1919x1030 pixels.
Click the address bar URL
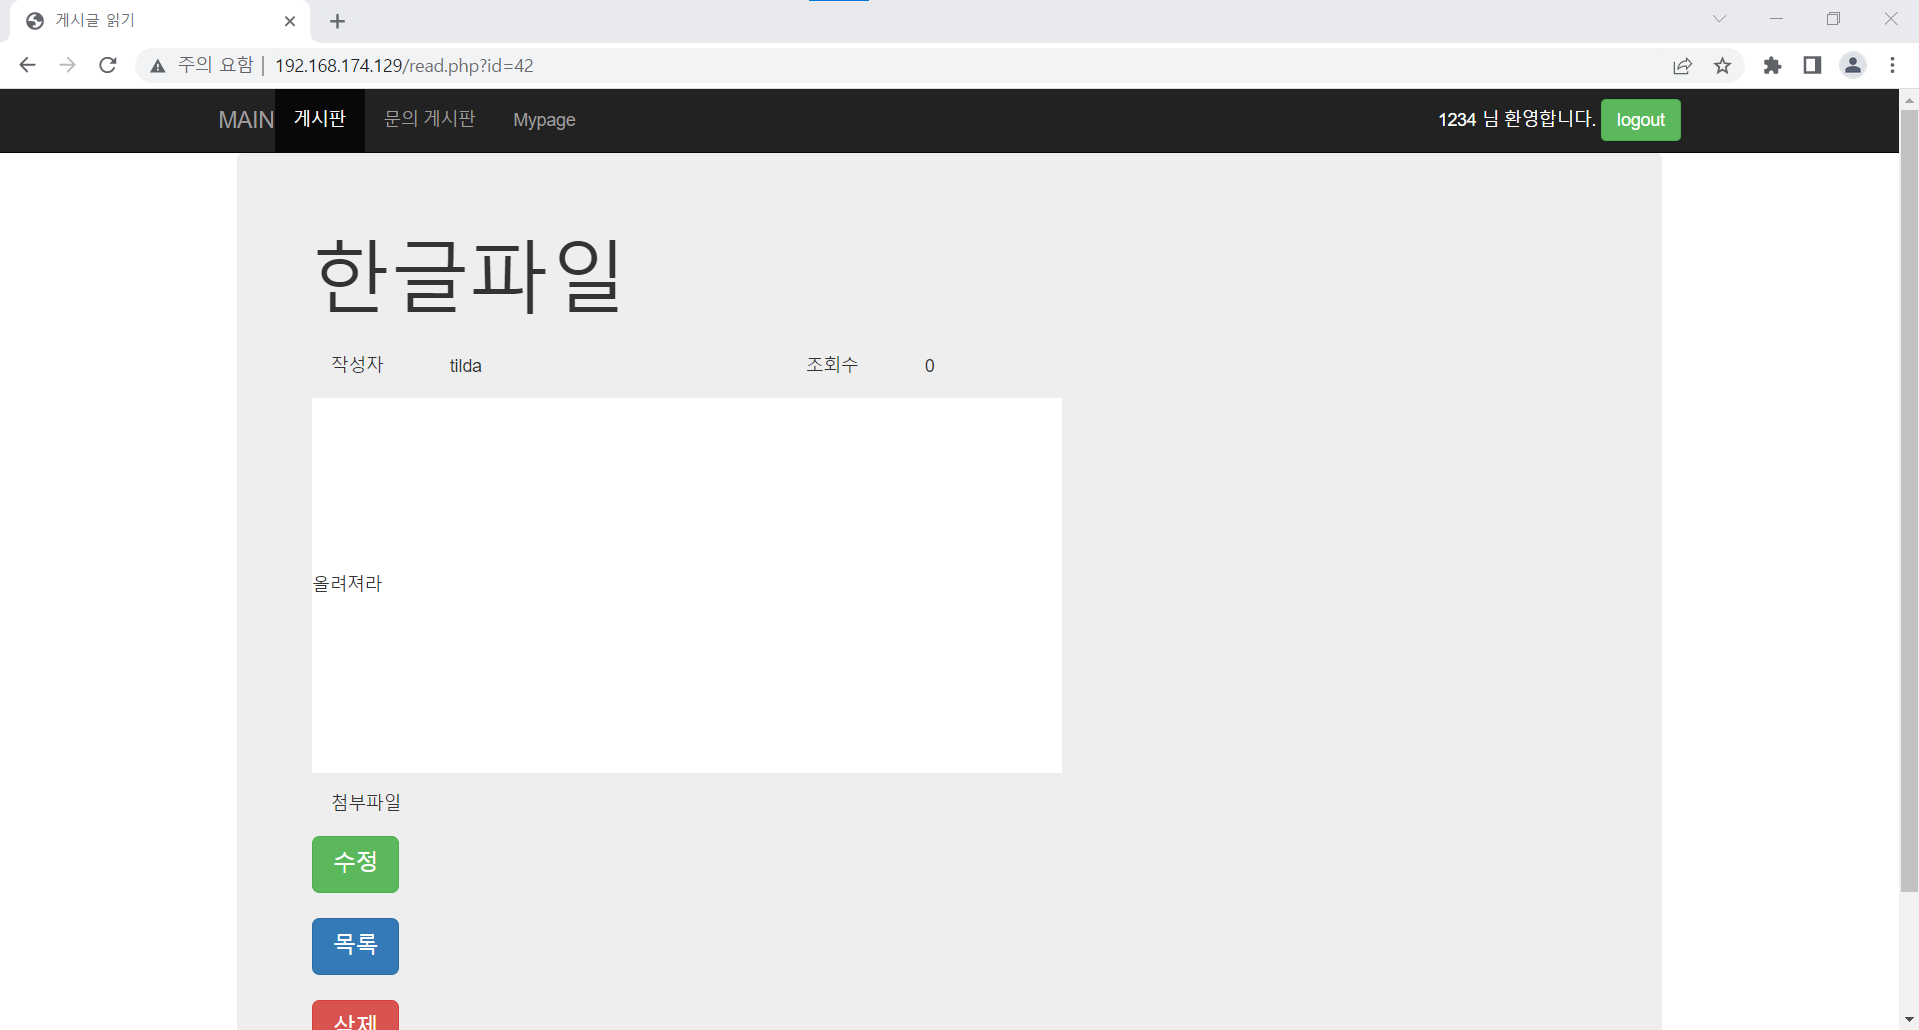(x=404, y=65)
